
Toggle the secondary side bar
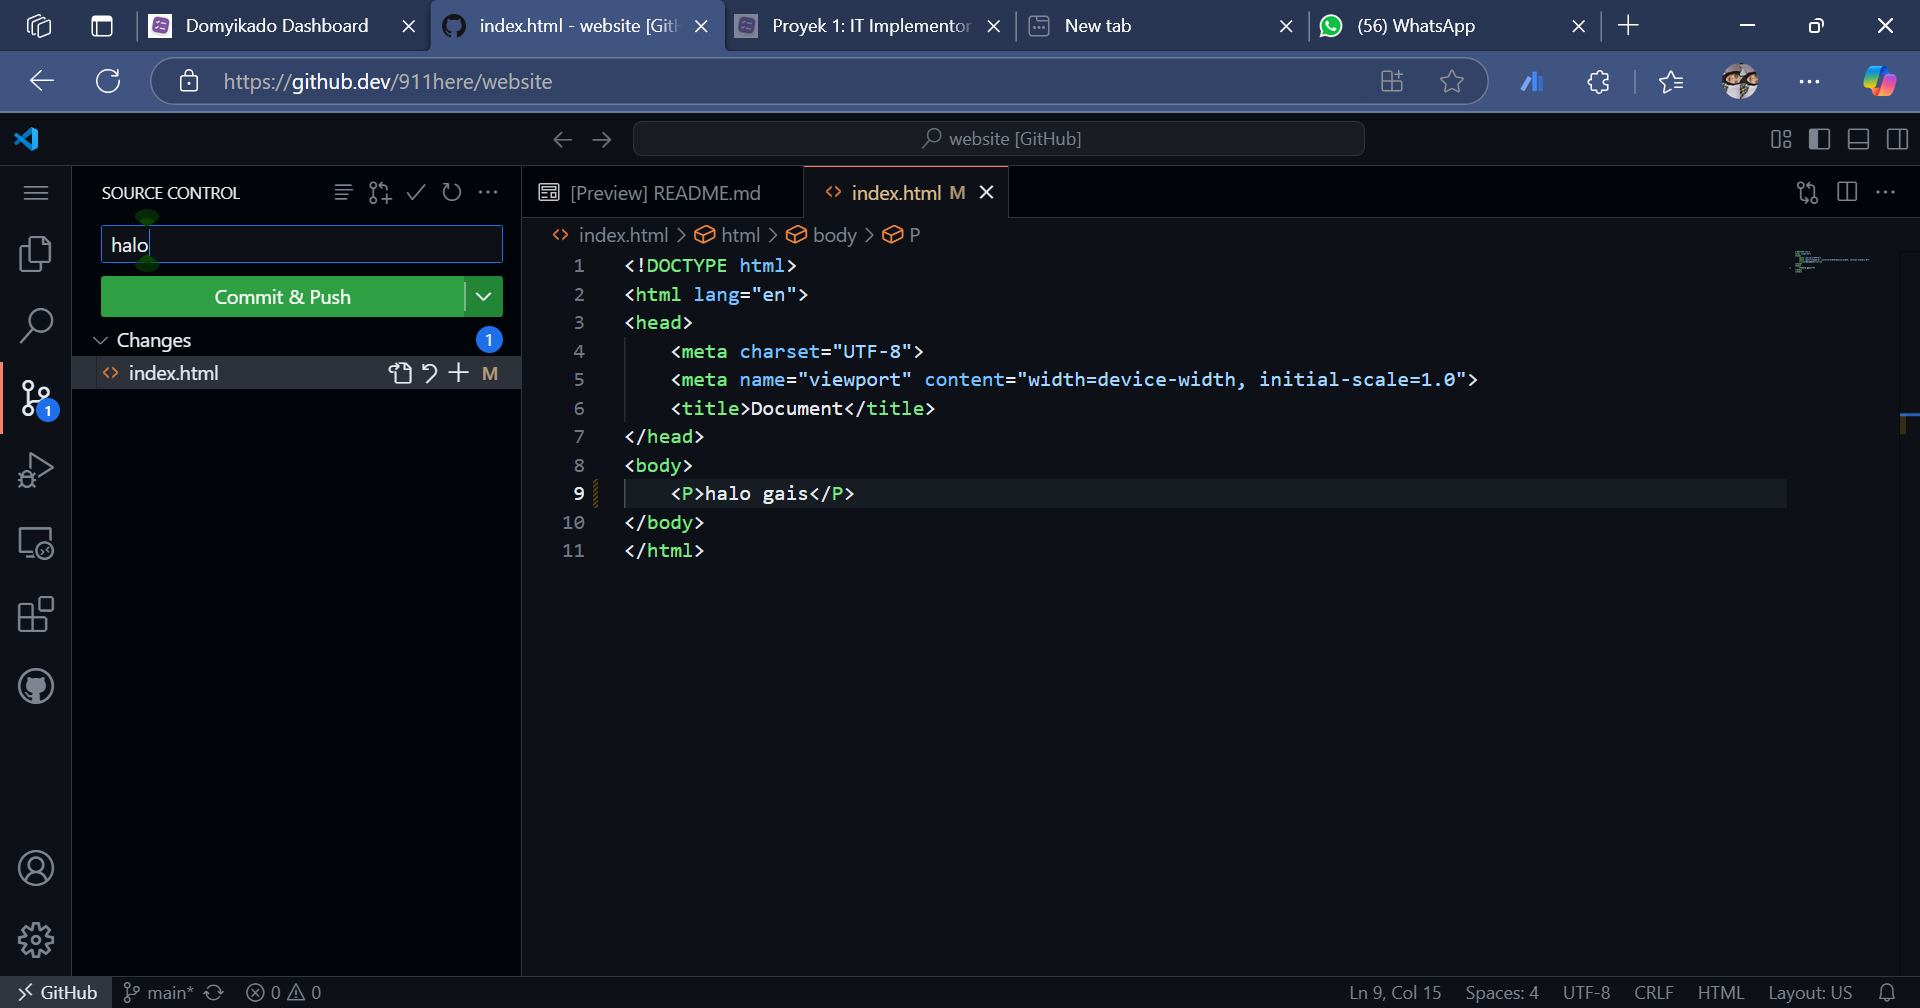1897,139
